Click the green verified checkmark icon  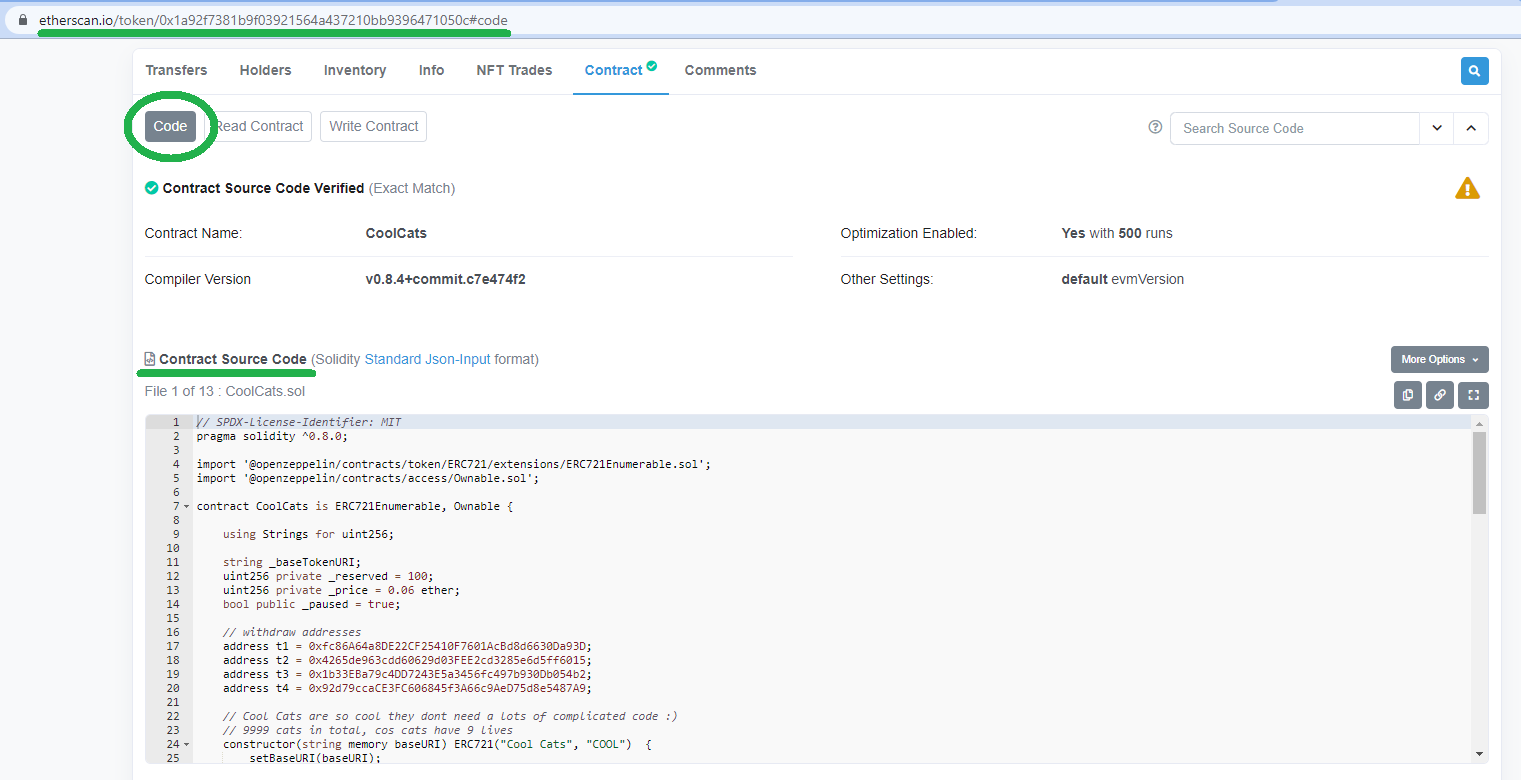point(151,188)
